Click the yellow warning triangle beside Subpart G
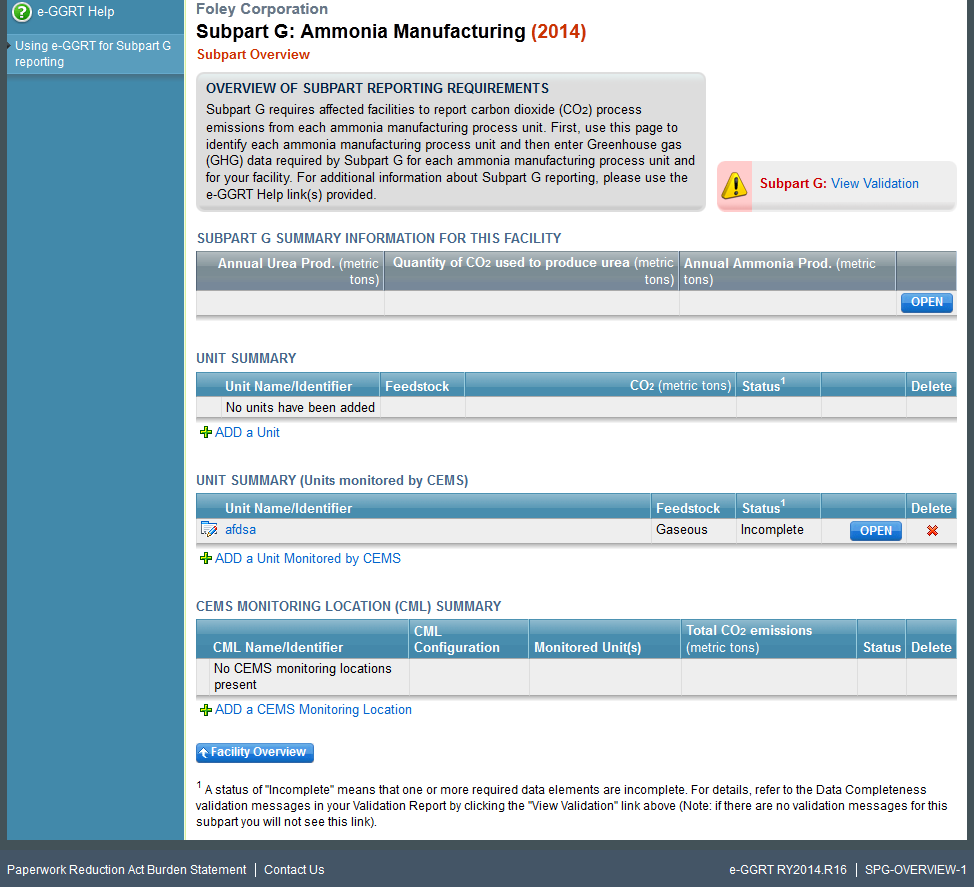The image size is (974, 887). coord(736,184)
